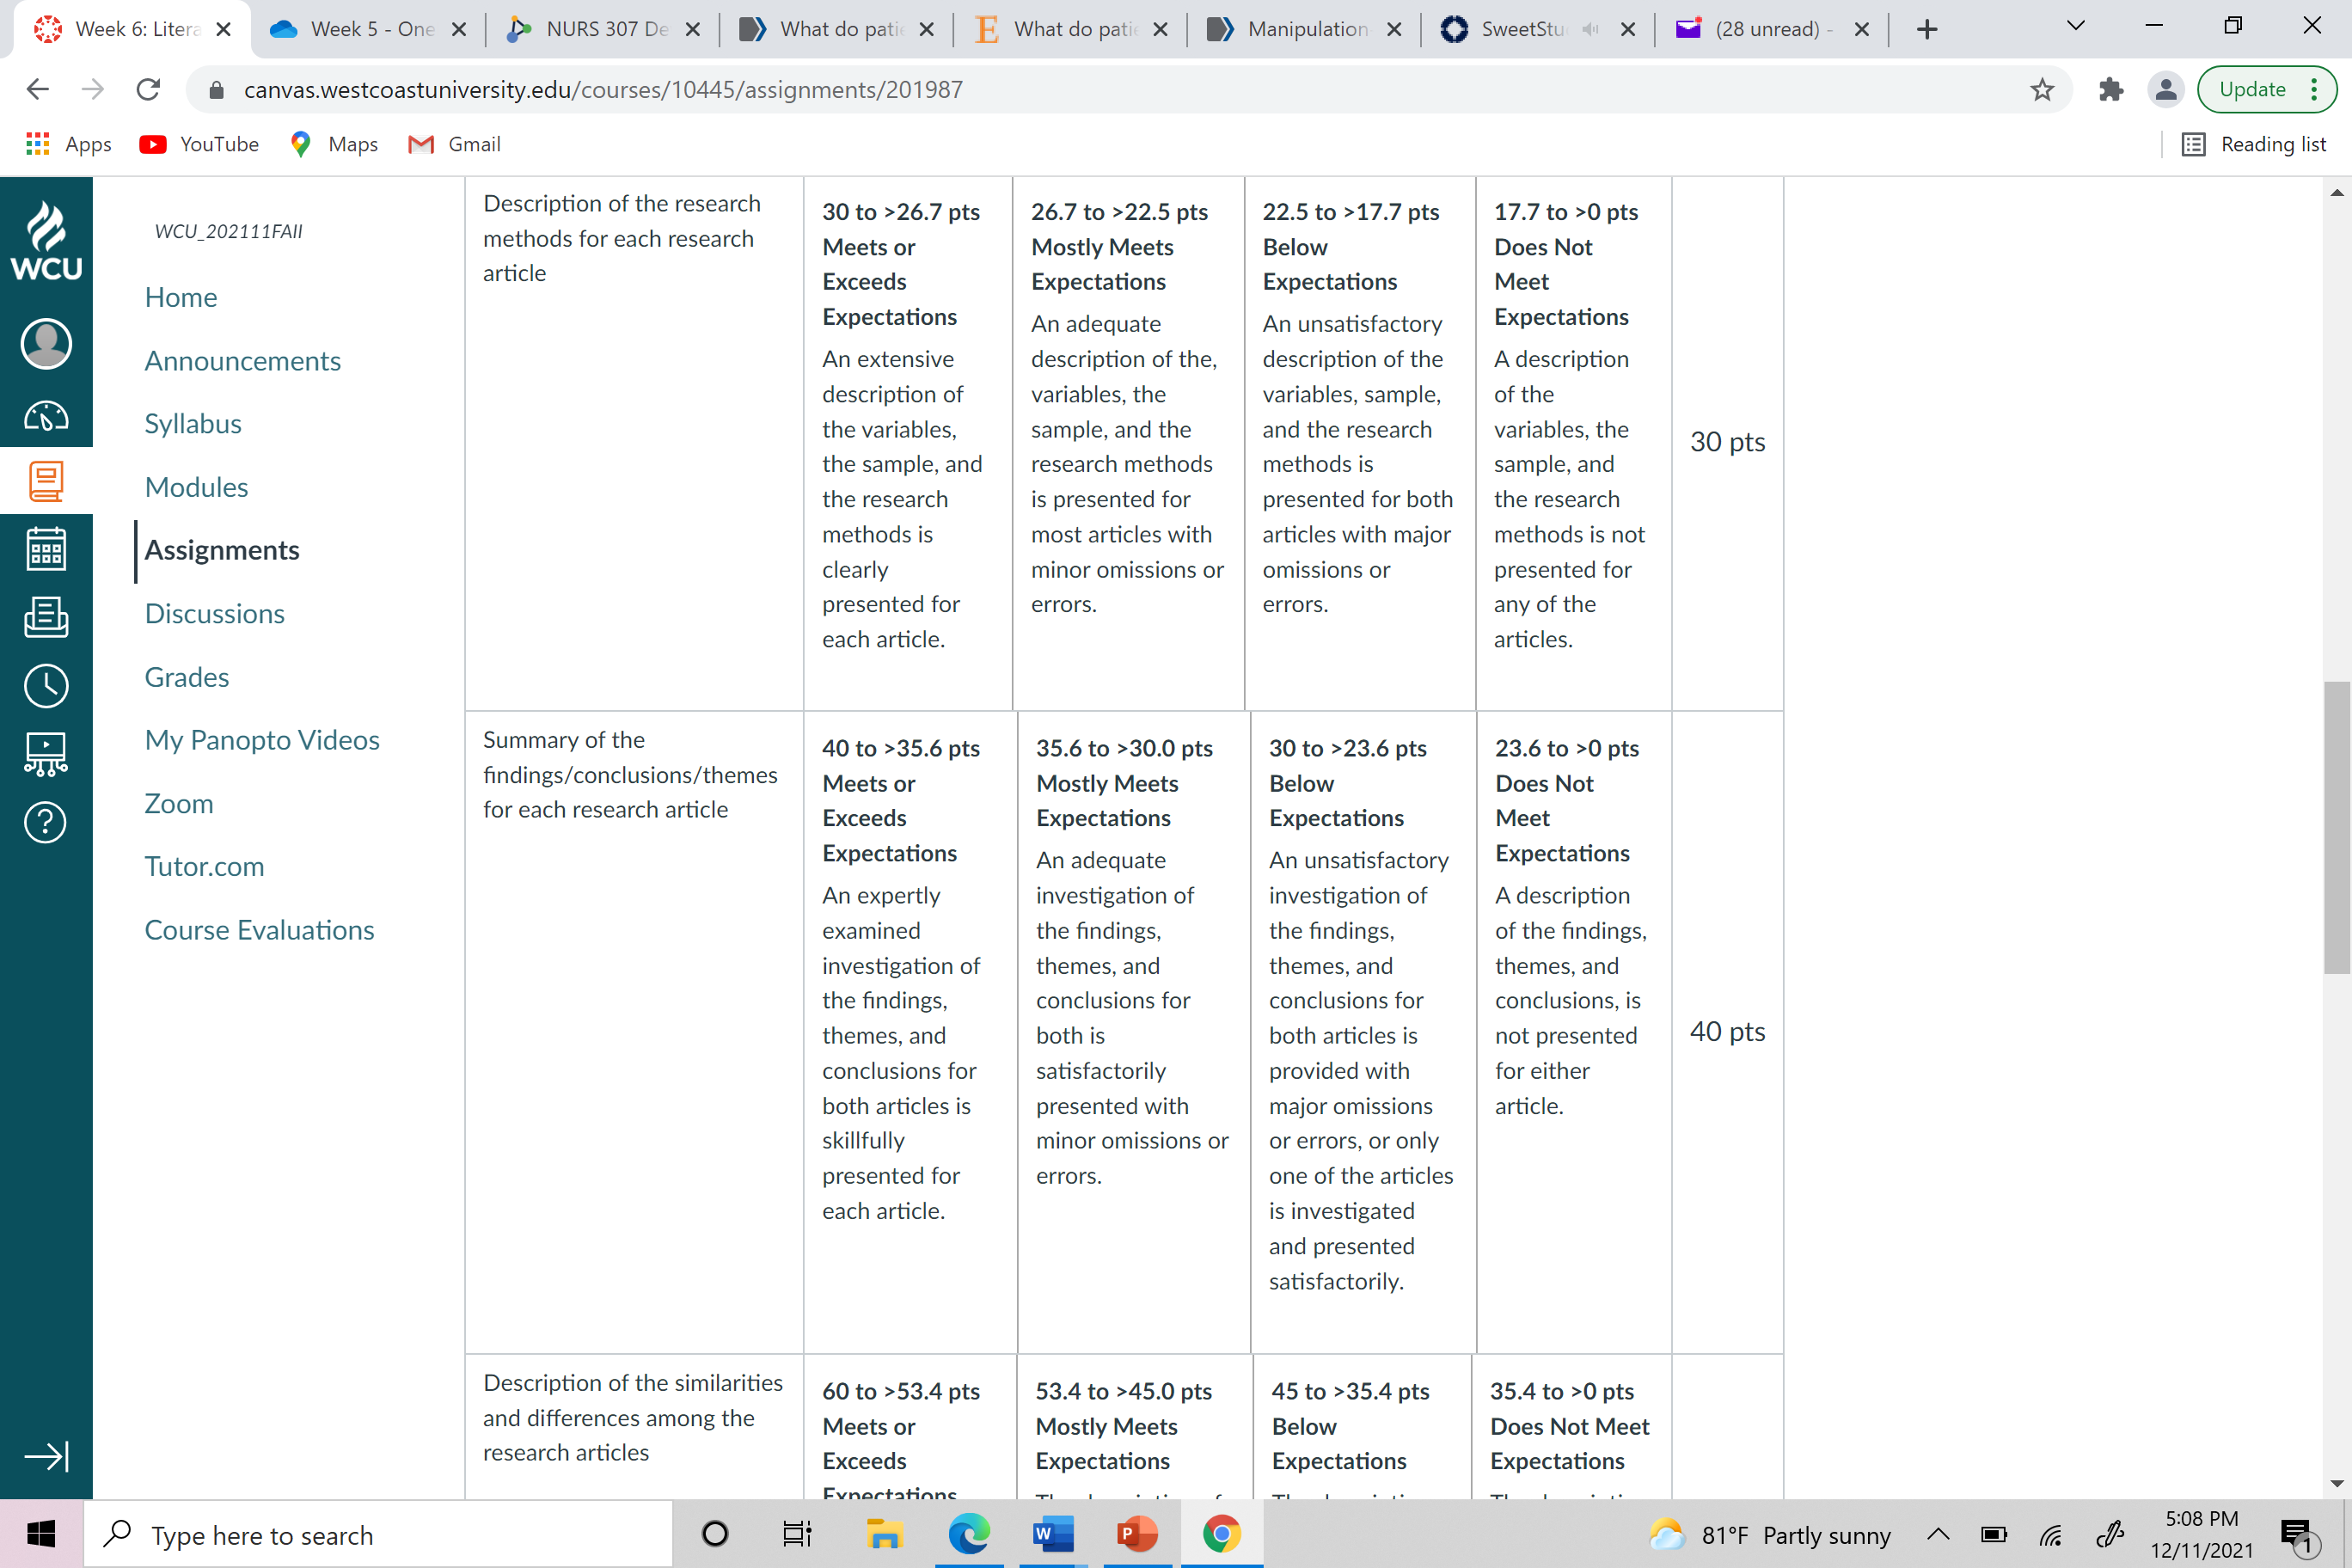
Task: Open File Explorer from taskbar
Action: (884, 1534)
